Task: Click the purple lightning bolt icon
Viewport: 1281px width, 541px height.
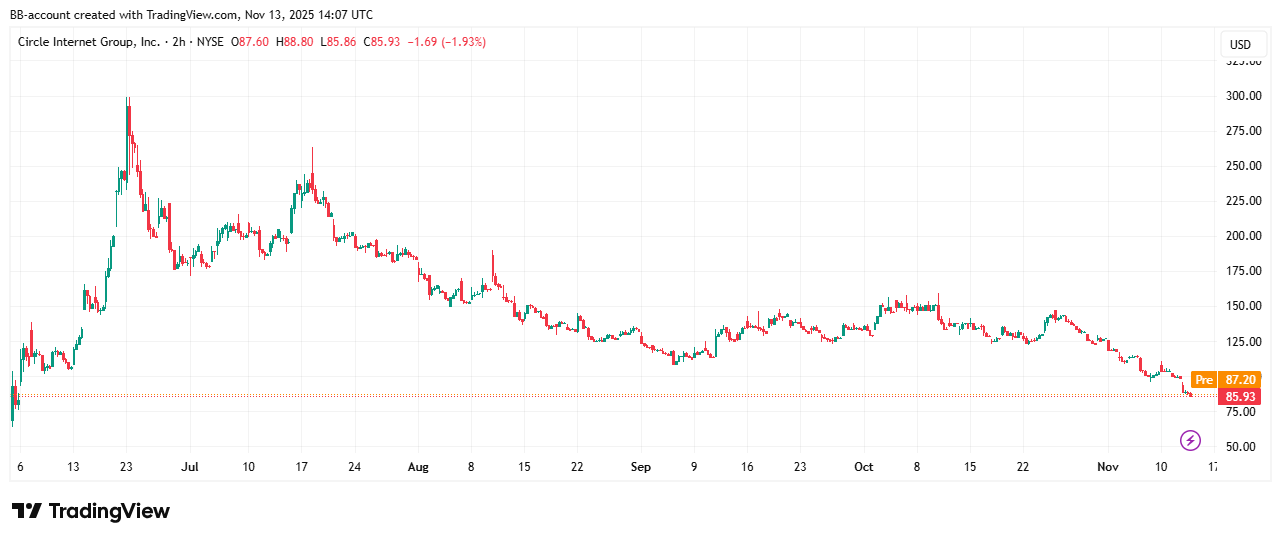Action: coord(1190,440)
